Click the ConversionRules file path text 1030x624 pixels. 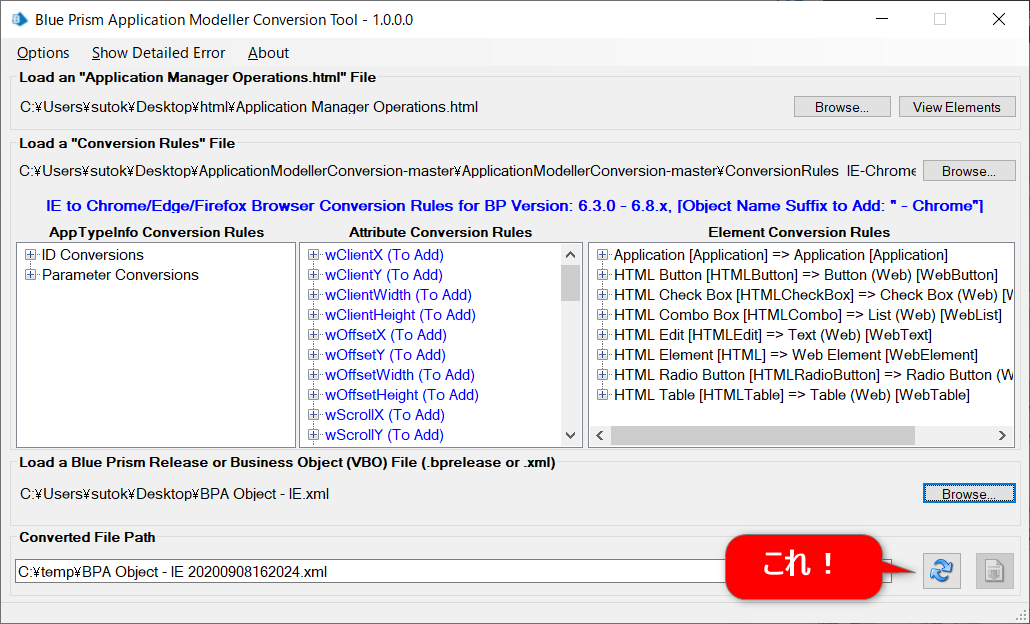point(467,171)
